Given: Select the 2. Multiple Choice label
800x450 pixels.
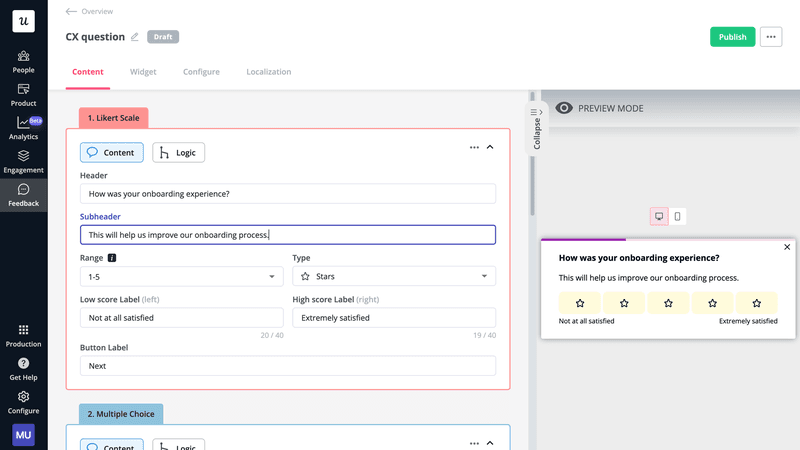Looking at the screenshot, I should tap(121, 414).
